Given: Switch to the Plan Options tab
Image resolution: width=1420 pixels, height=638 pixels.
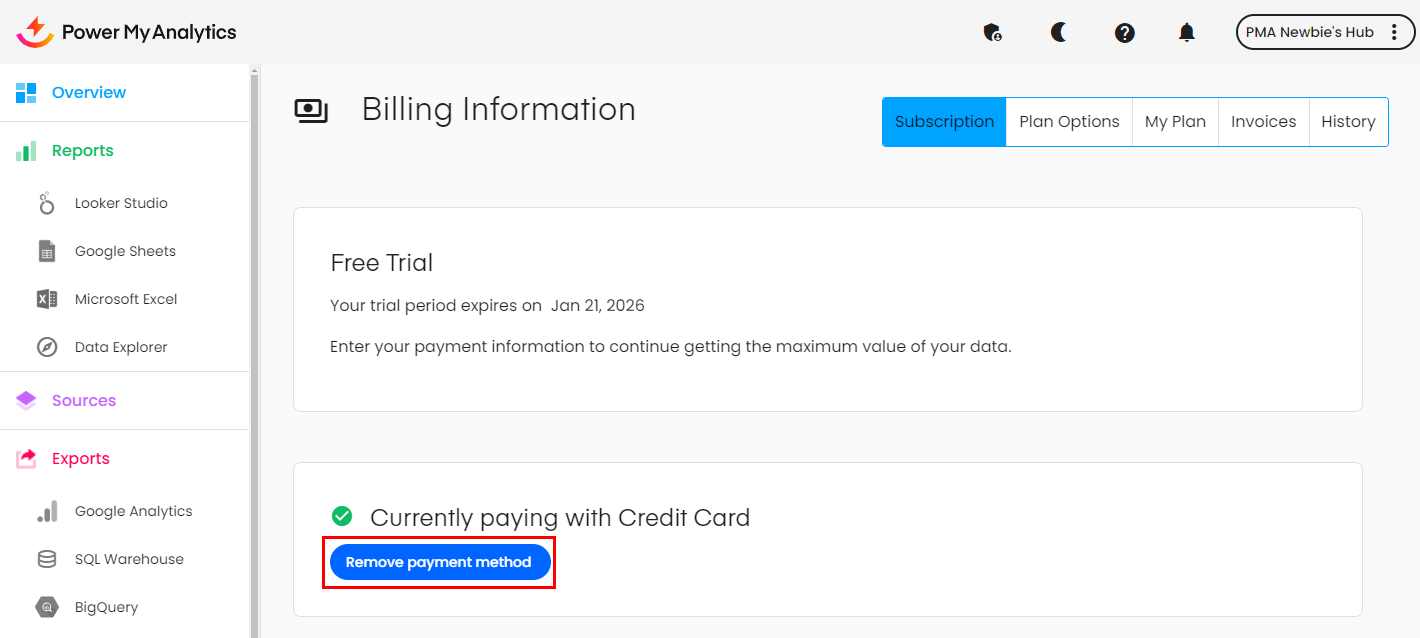Looking at the screenshot, I should (1069, 122).
